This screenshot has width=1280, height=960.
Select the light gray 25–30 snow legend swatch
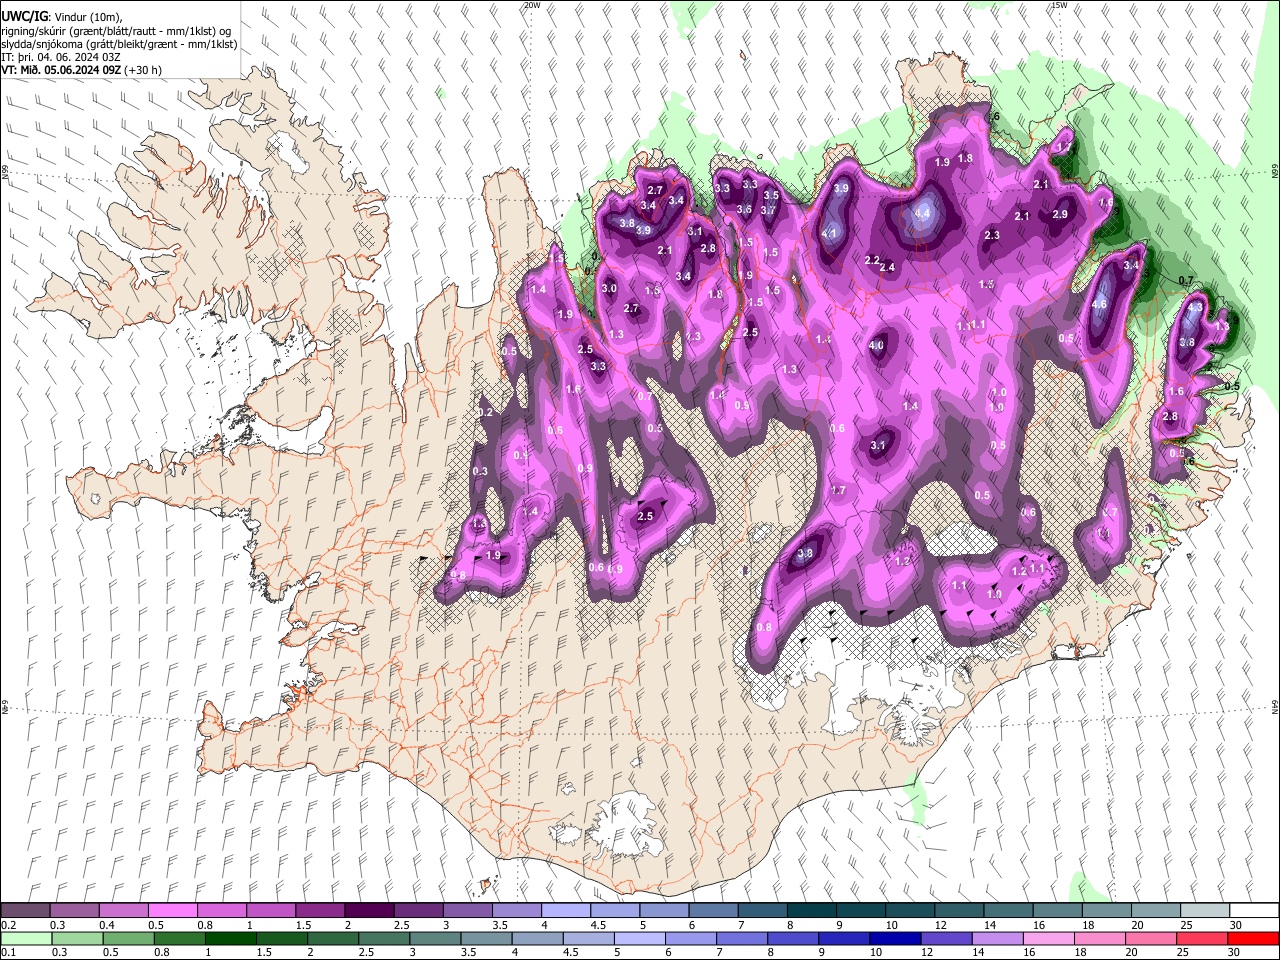(x=1204, y=910)
